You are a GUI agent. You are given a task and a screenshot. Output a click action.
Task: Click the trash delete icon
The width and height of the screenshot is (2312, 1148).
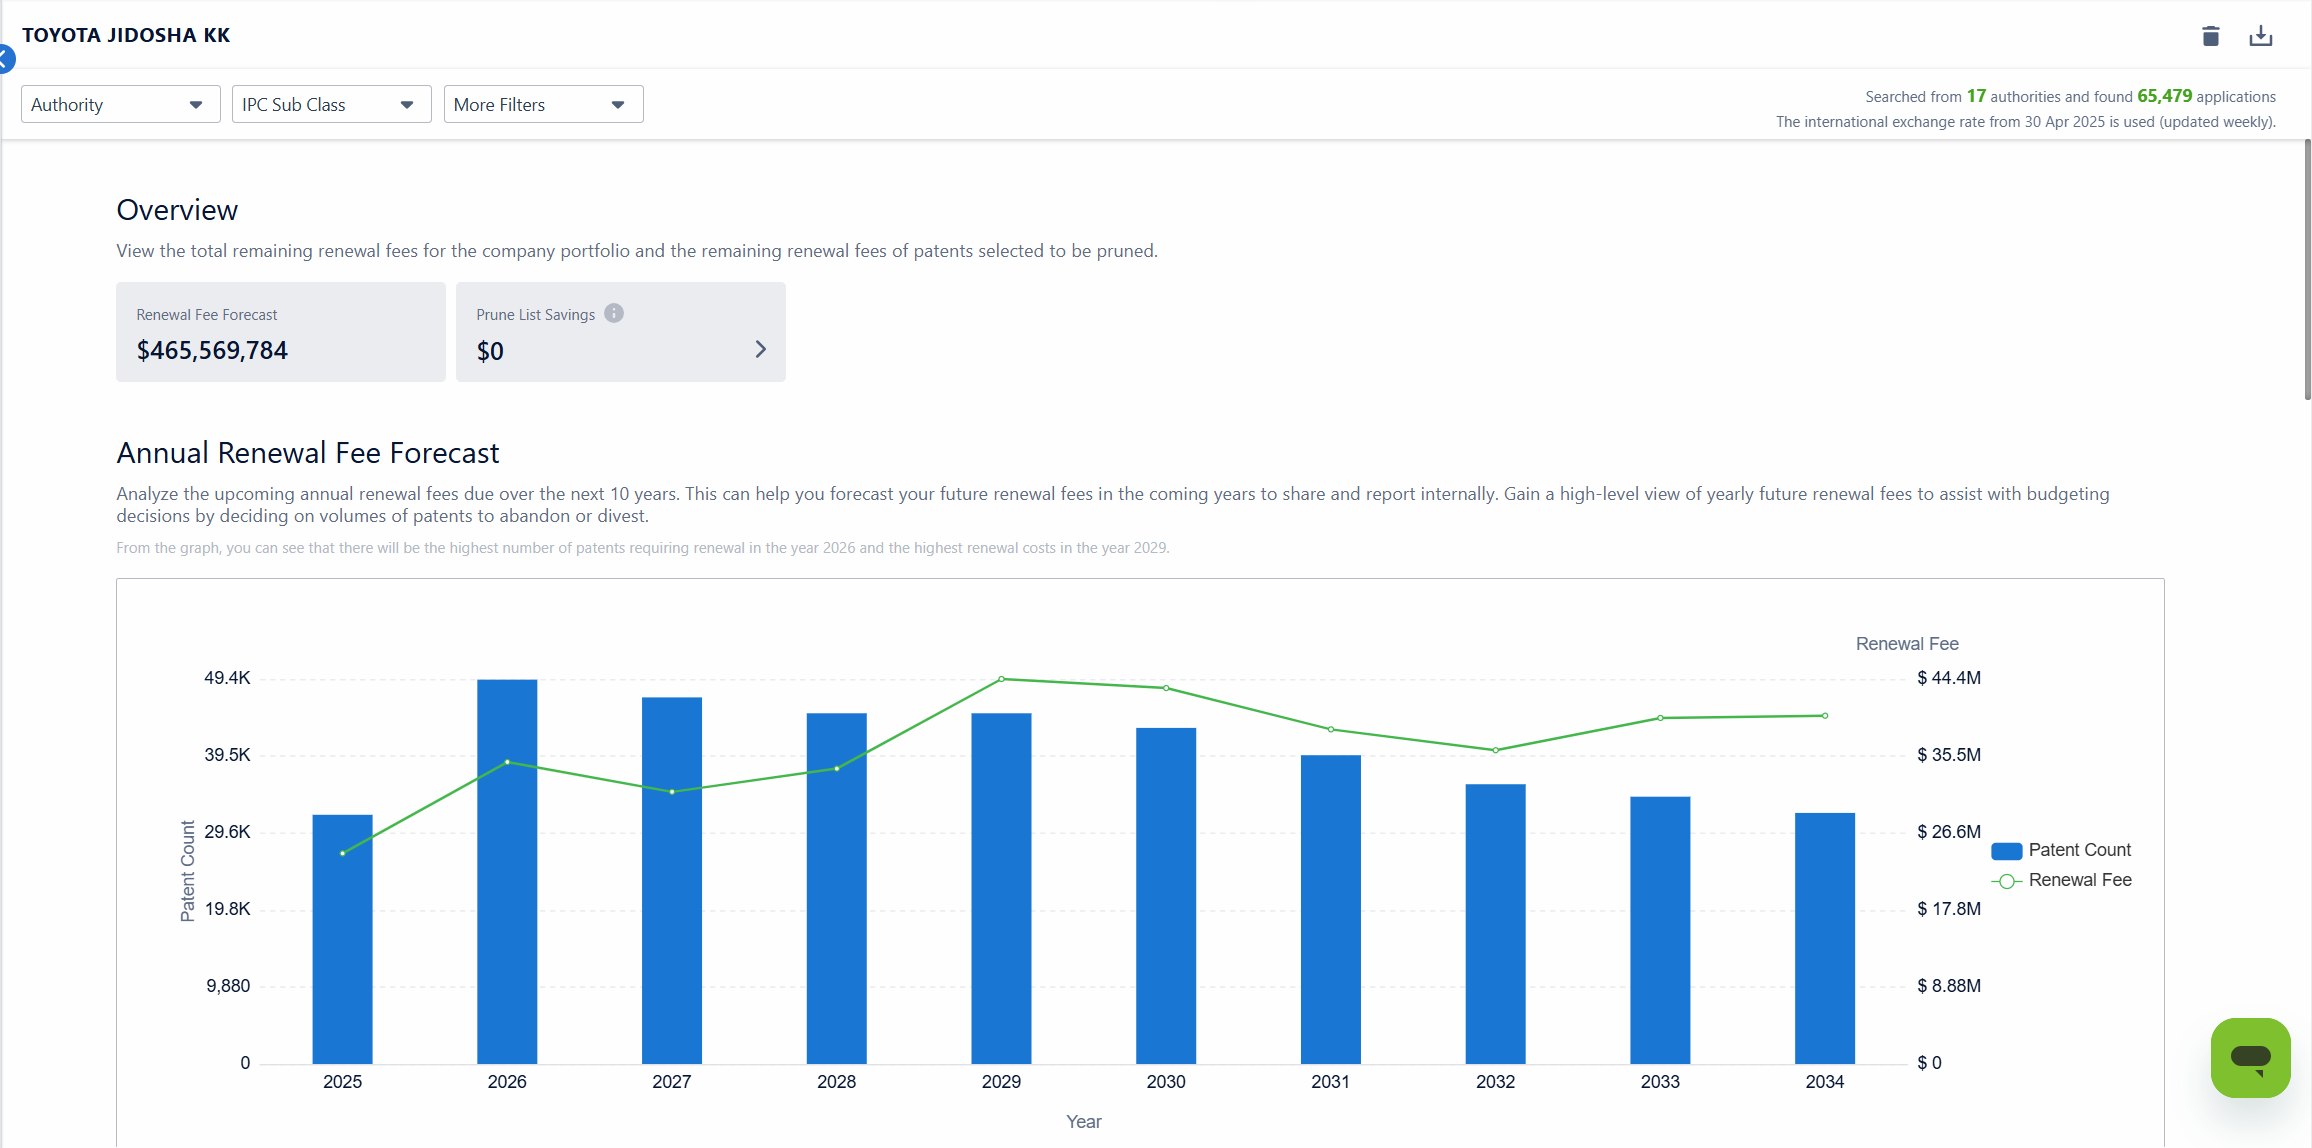(2210, 37)
